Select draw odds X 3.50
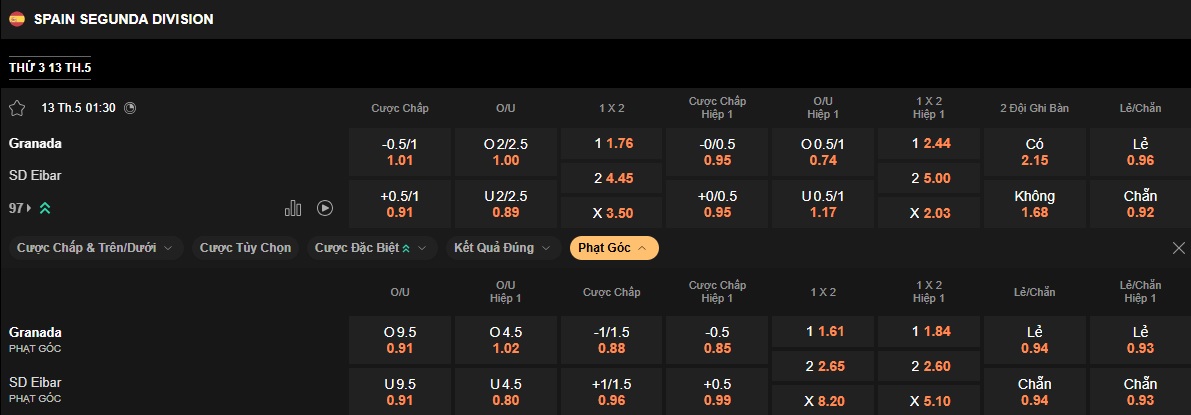This screenshot has height=415, width=1191. [613, 213]
